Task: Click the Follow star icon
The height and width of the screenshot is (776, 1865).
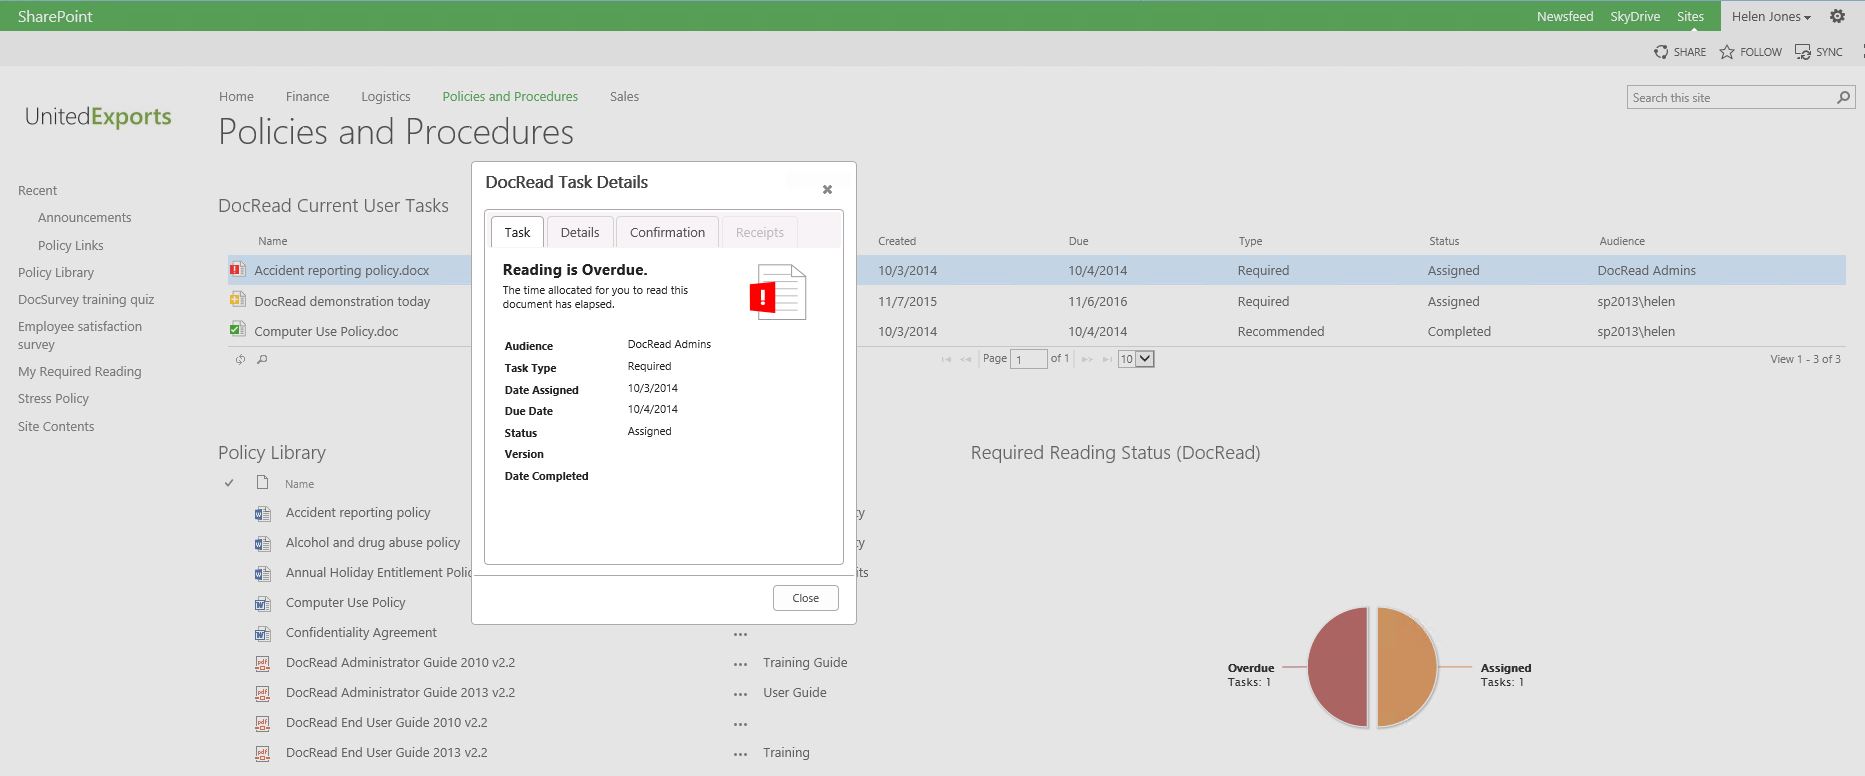Action: pos(1727,52)
